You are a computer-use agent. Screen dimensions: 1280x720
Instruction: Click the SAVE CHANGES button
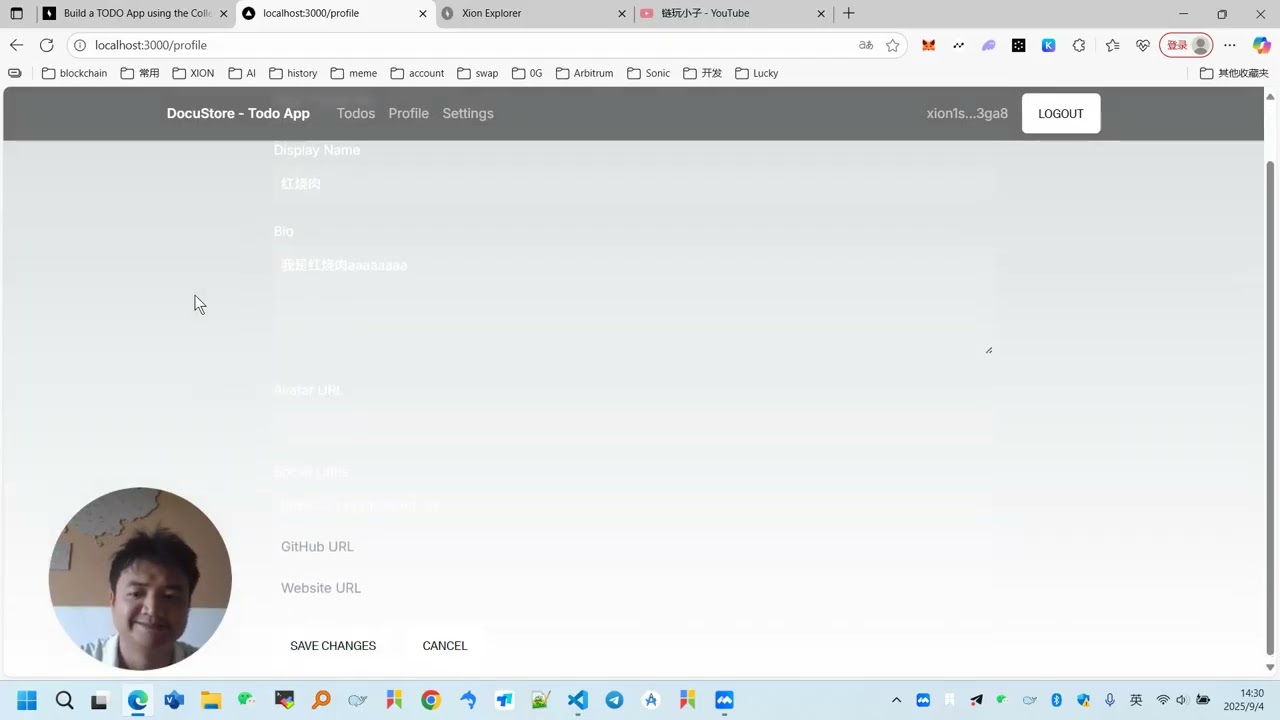pyautogui.click(x=333, y=645)
